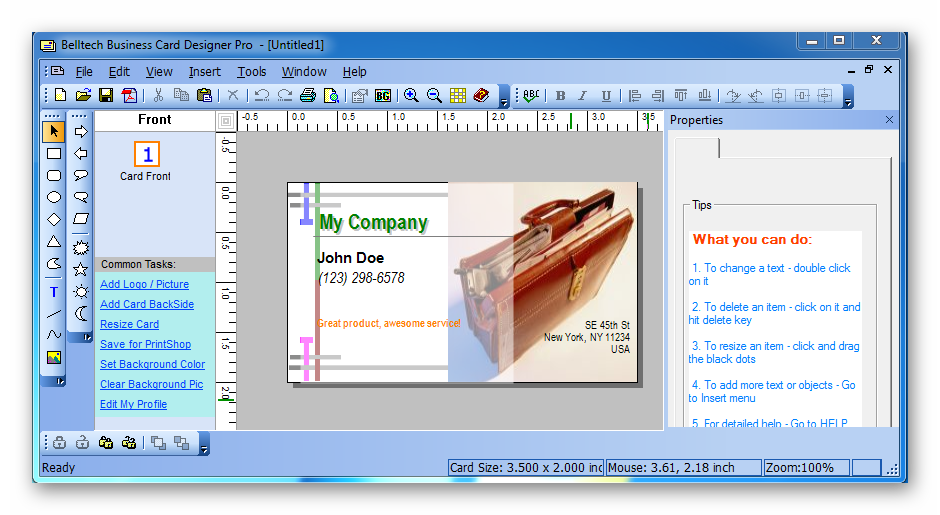Click the Set Background Color link
940x515 pixels.
click(x=152, y=364)
